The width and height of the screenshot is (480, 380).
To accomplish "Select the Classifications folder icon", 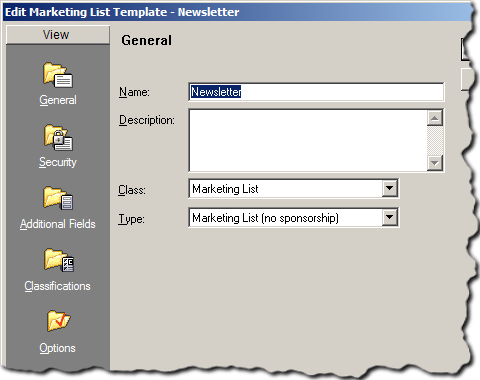I will [59, 260].
